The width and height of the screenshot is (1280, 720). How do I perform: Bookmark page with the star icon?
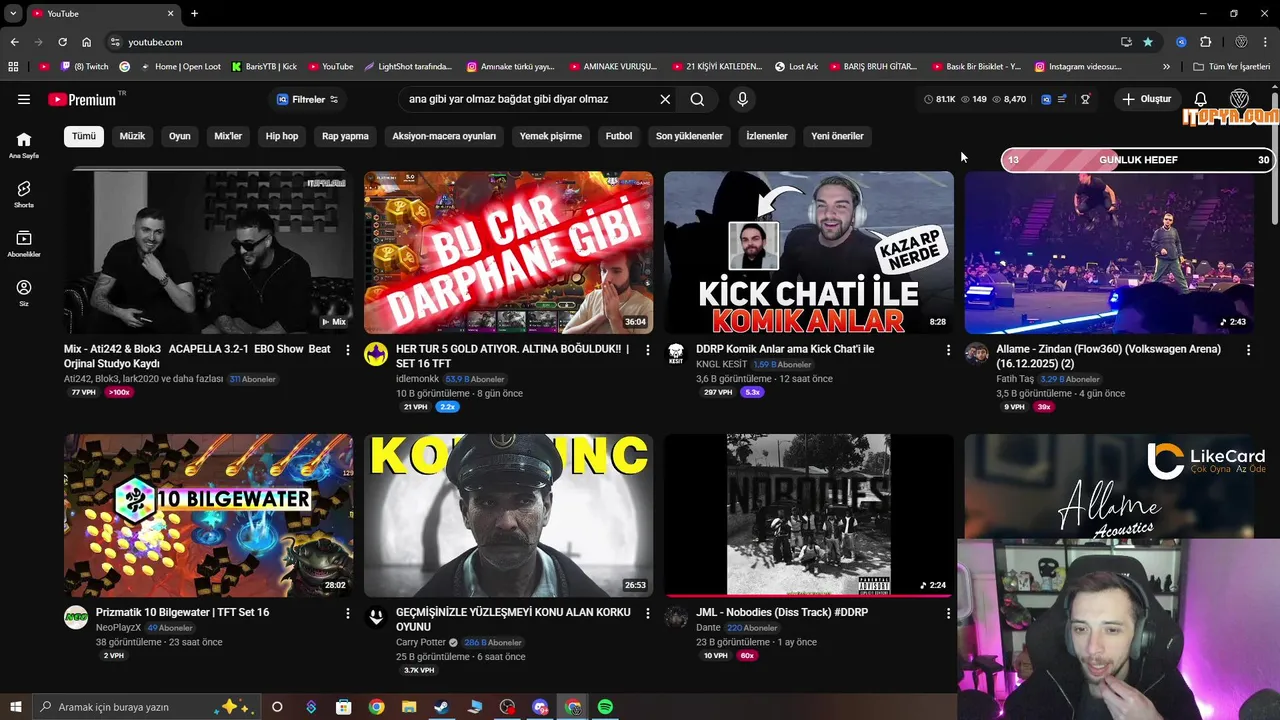tap(1148, 42)
